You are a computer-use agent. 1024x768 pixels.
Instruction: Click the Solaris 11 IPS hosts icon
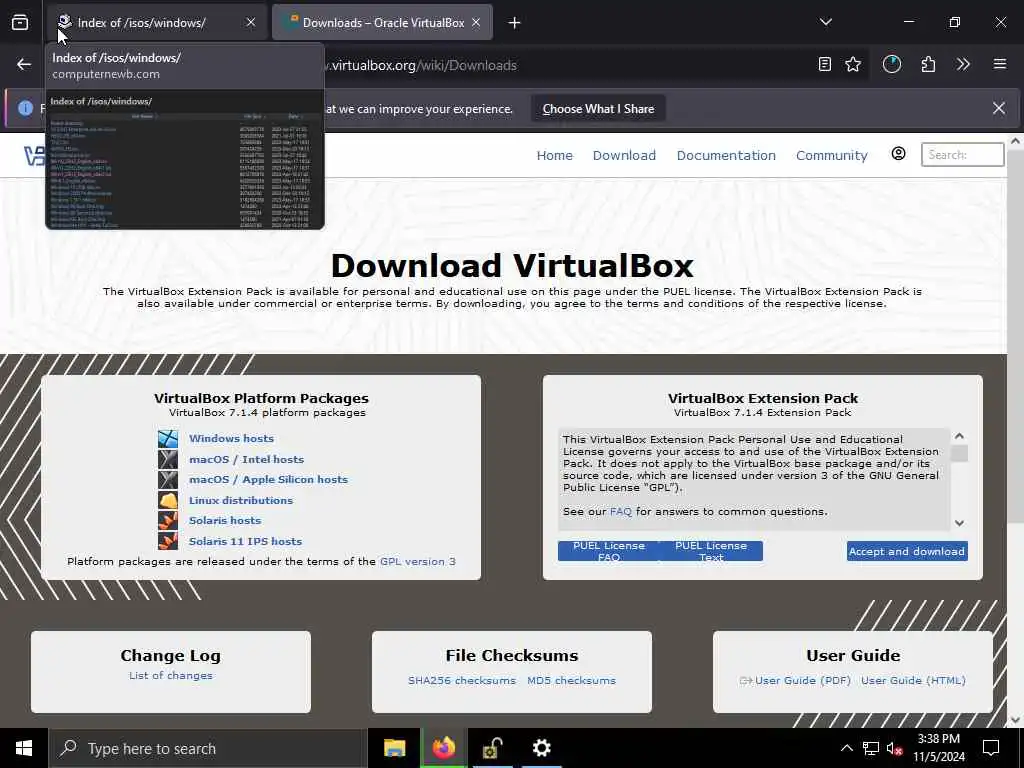[x=168, y=541]
